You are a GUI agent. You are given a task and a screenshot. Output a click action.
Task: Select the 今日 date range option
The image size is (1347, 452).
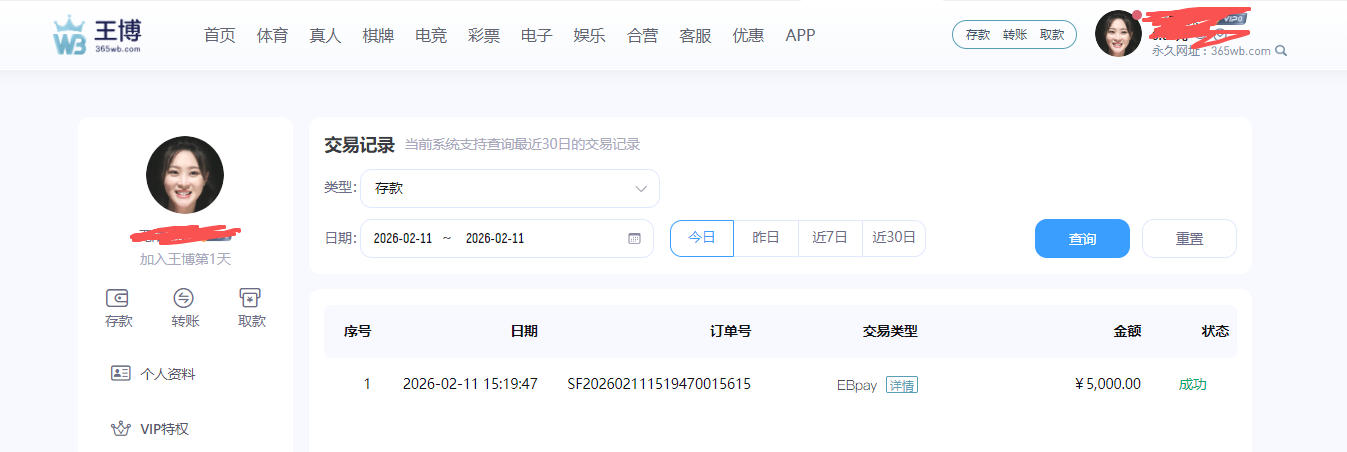click(701, 238)
